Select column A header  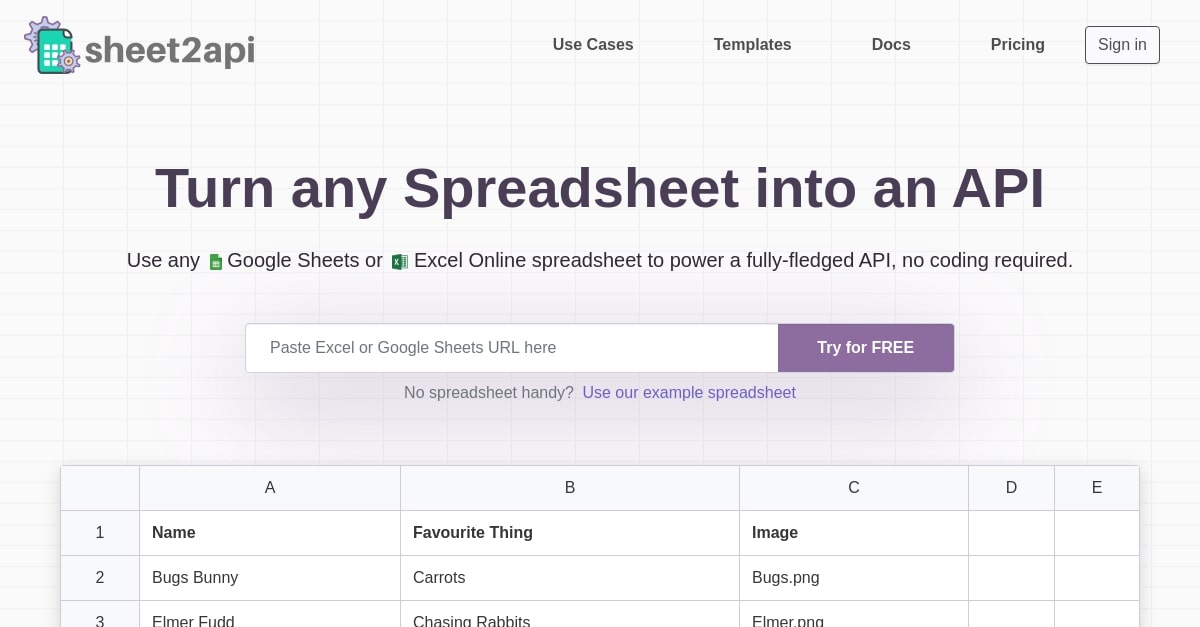(270, 488)
